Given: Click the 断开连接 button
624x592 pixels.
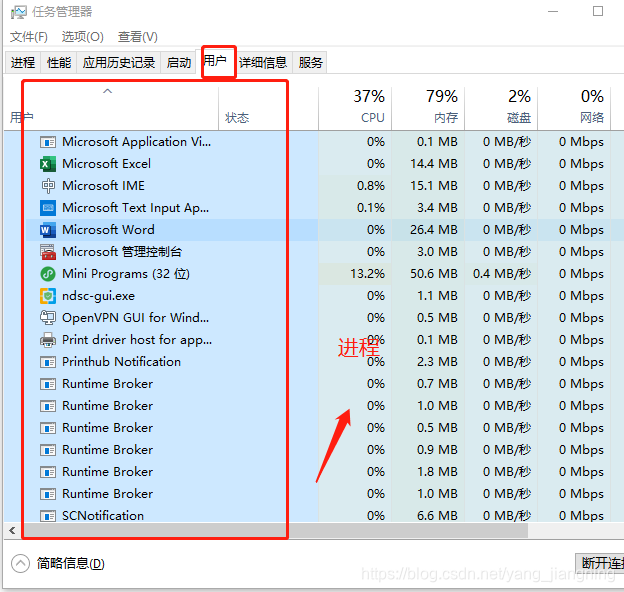Looking at the screenshot, I should click(600, 563).
